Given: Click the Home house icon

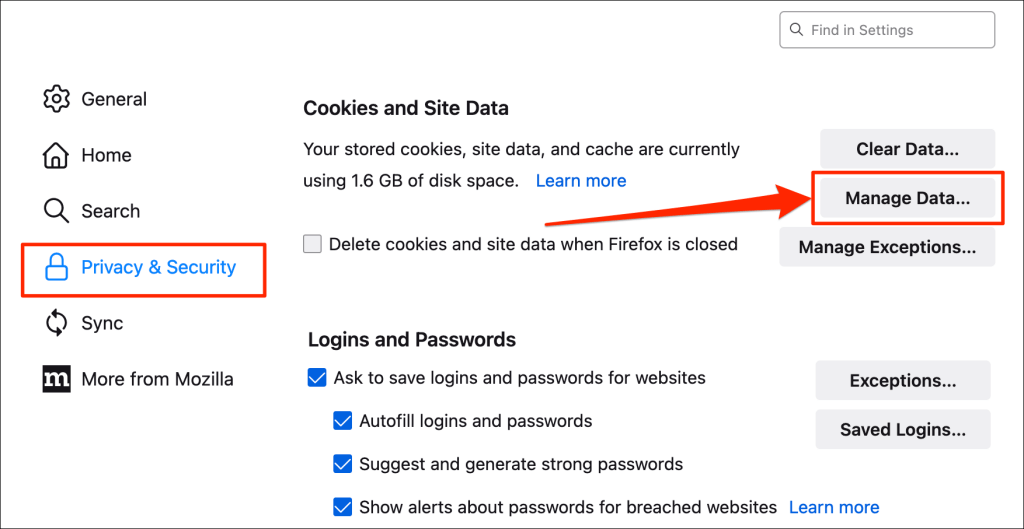Looking at the screenshot, I should click(56, 155).
